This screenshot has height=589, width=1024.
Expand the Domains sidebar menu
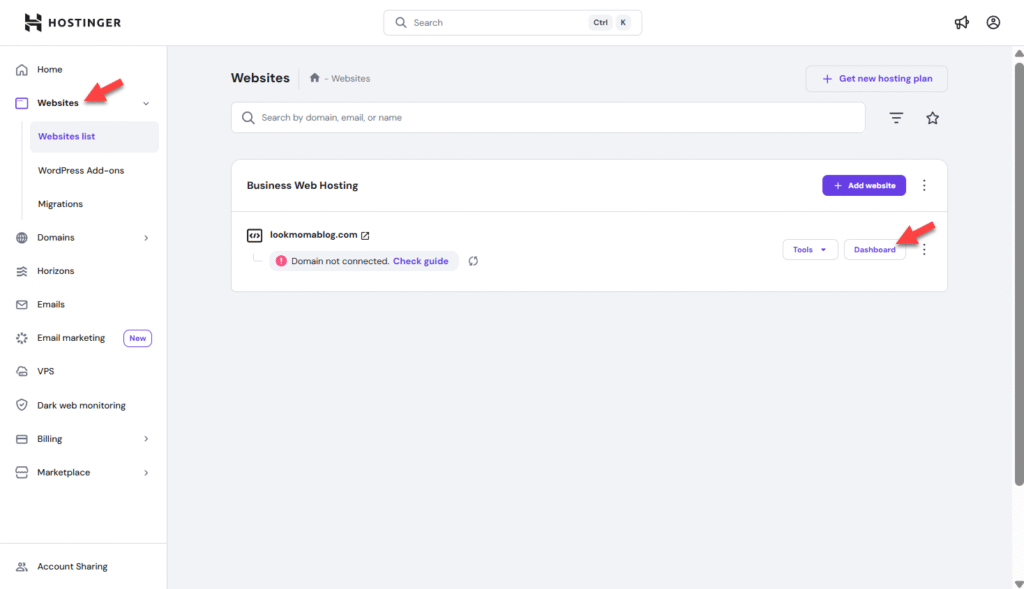(x=146, y=238)
